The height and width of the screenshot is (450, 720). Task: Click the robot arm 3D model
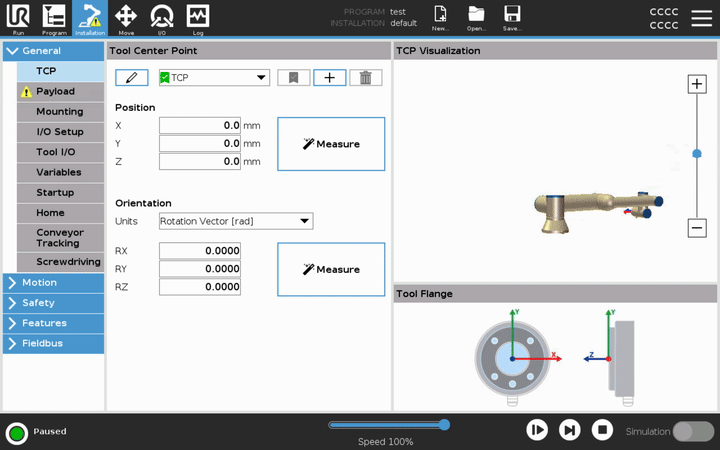click(x=598, y=212)
